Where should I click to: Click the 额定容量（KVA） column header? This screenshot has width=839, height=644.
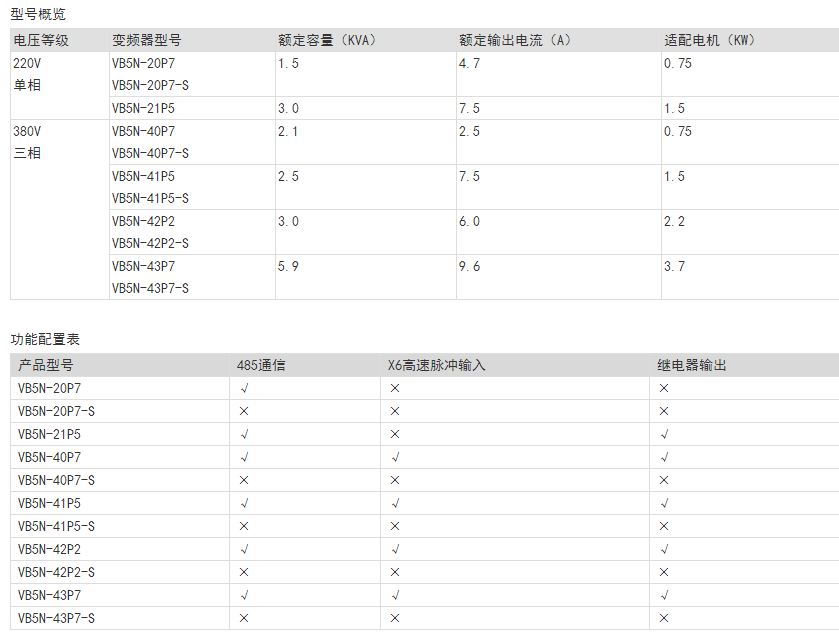coord(326,41)
